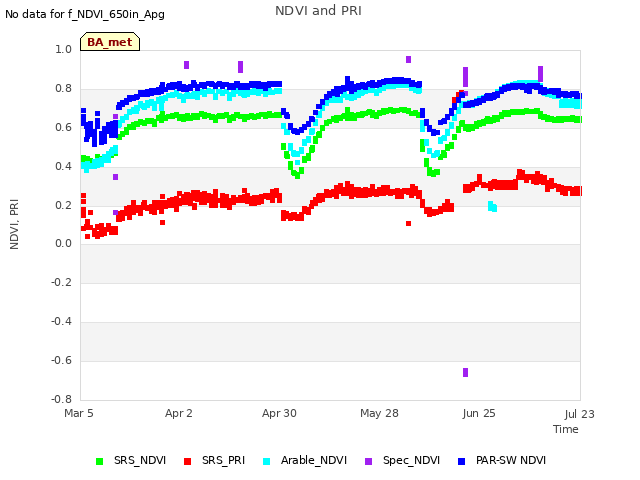Click the May 28 x-axis label
The height and width of the screenshot is (480, 640).
379,413
